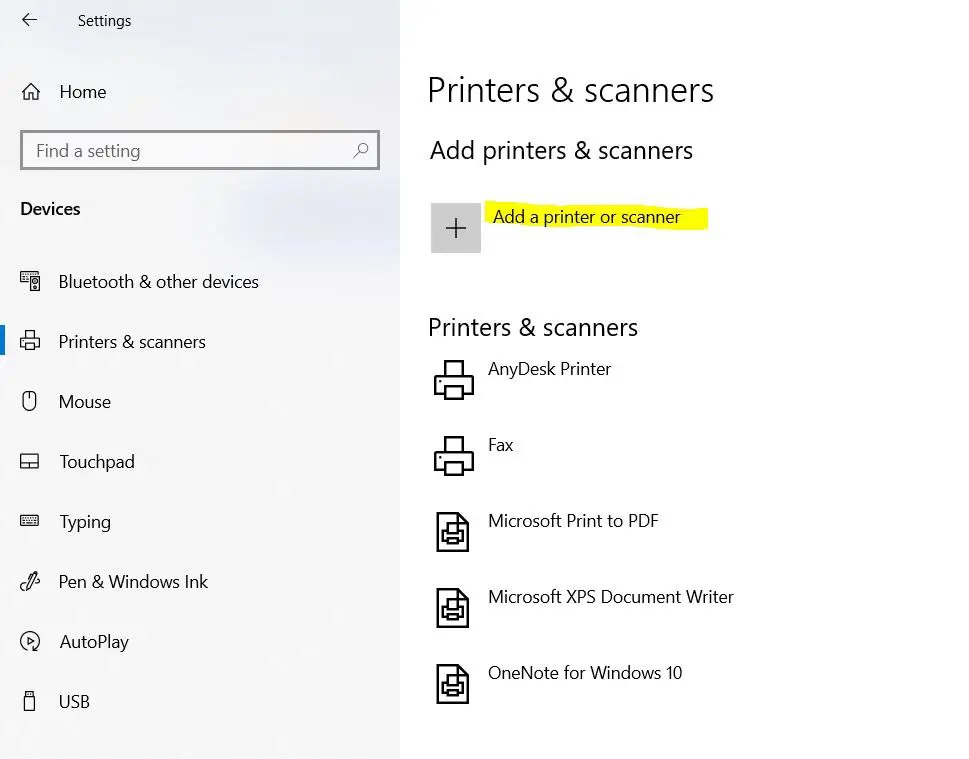Click the Home house icon
Image resolution: width=969 pixels, height=759 pixels.
(x=31, y=92)
